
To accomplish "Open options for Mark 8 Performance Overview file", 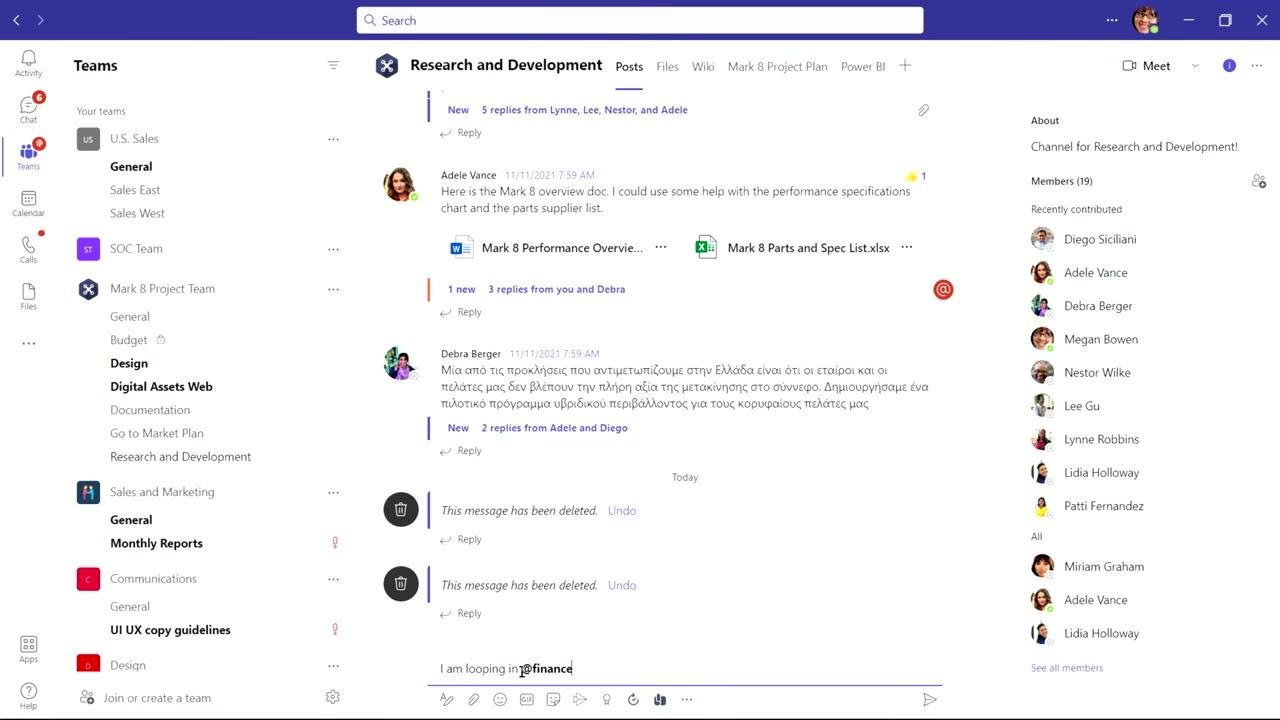I will point(660,247).
